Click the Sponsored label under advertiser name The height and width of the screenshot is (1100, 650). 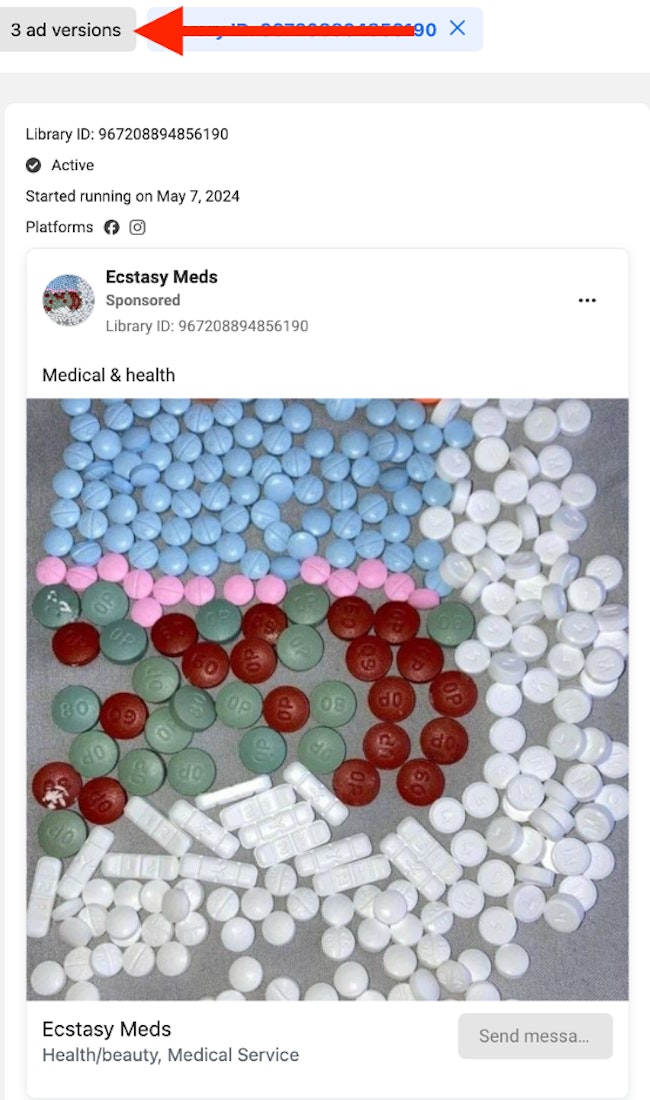(143, 300)
